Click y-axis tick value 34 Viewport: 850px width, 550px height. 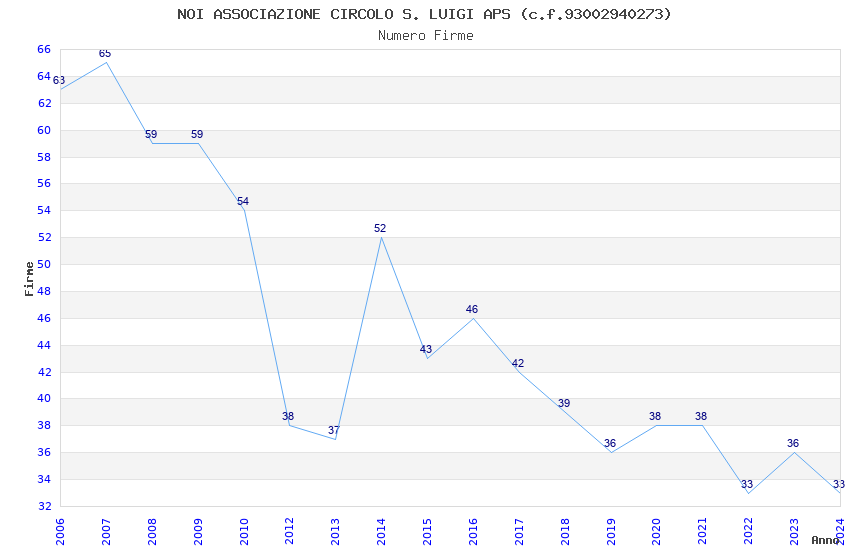pyautogui.click(x=44, y=479)
